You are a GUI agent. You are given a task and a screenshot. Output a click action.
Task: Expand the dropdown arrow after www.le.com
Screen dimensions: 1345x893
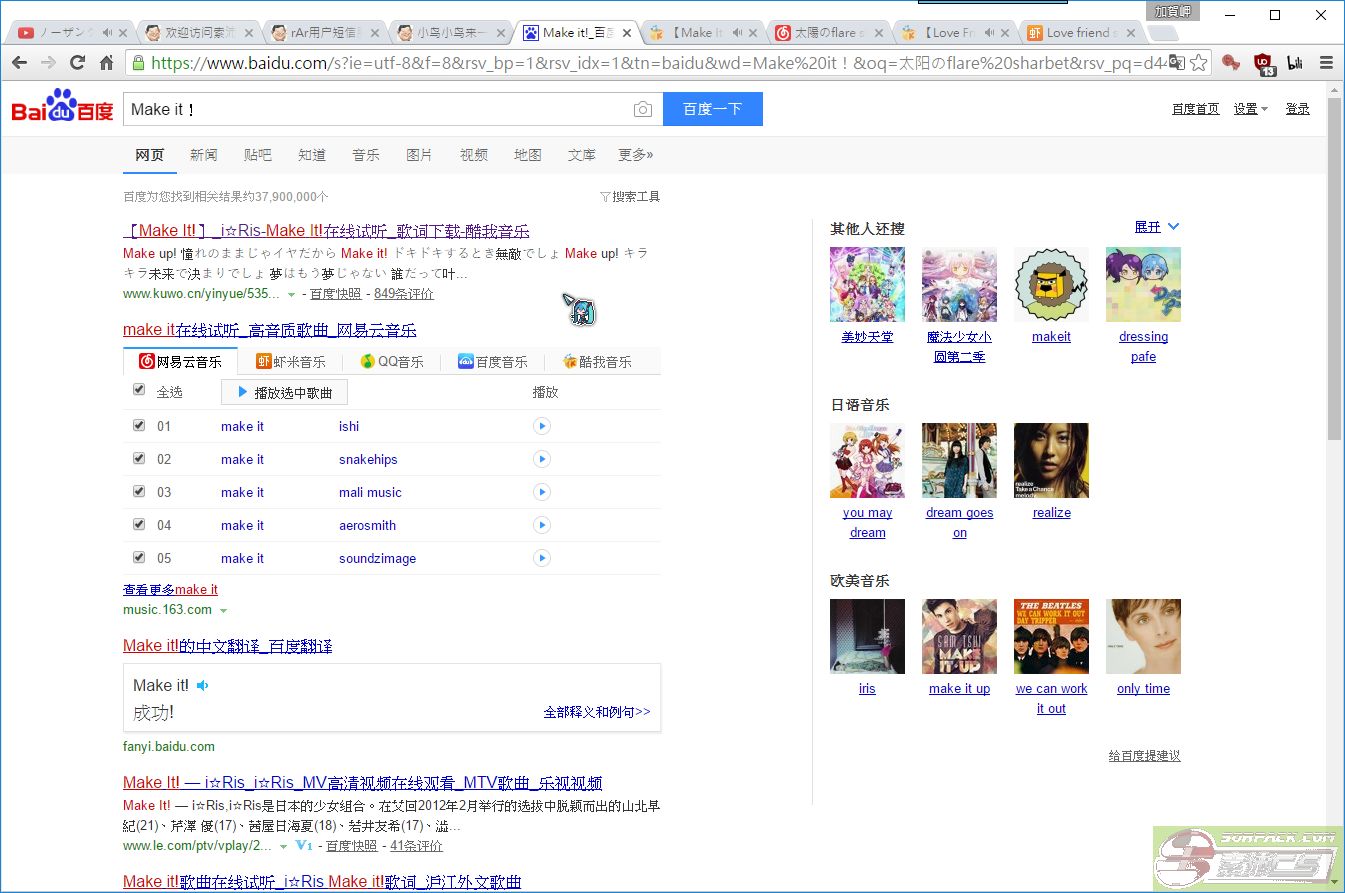coord(284,847)
